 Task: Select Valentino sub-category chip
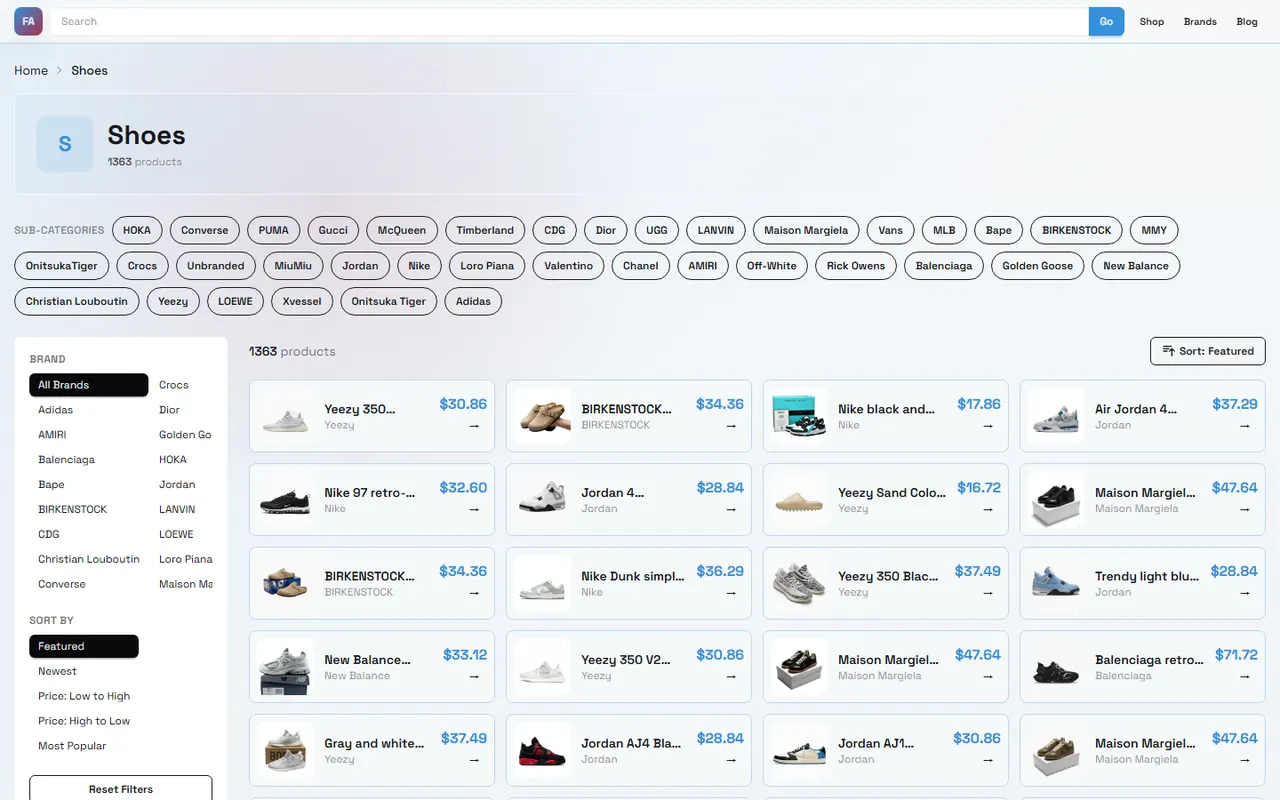coord(568,266)
